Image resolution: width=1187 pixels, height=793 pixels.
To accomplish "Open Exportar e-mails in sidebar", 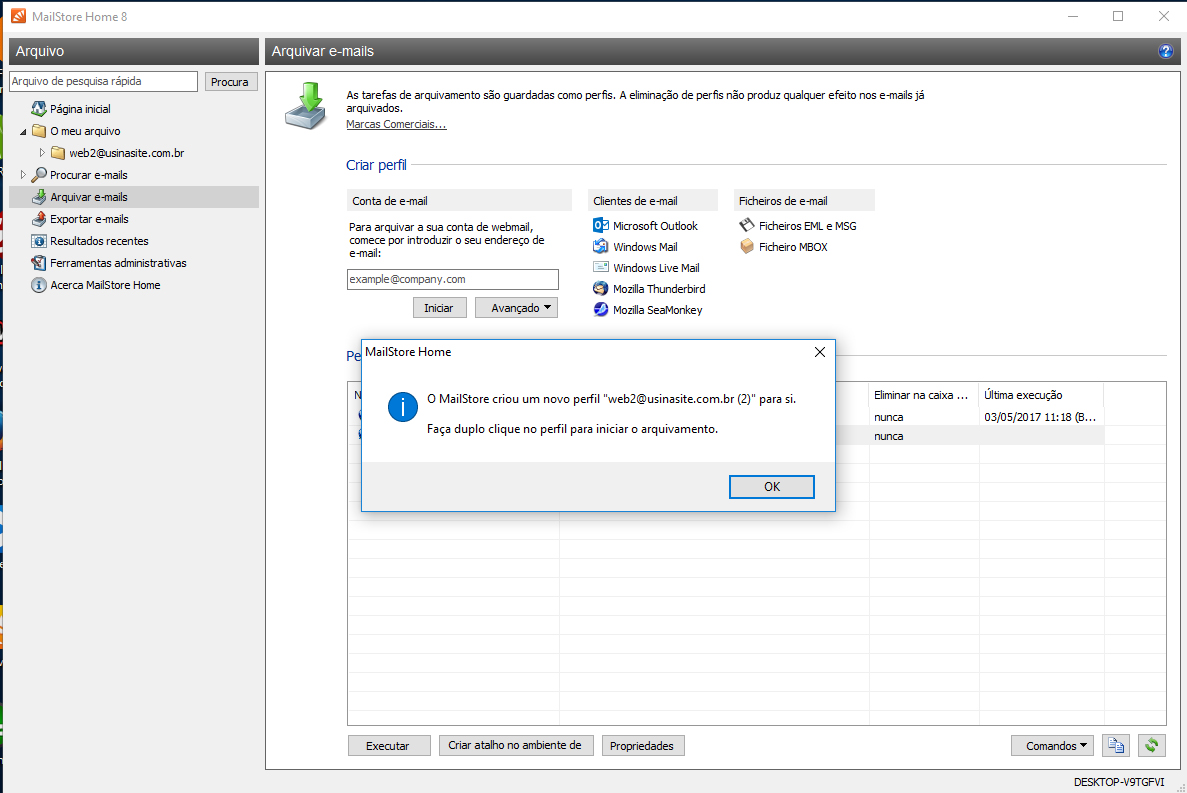I will pos(89,219).
